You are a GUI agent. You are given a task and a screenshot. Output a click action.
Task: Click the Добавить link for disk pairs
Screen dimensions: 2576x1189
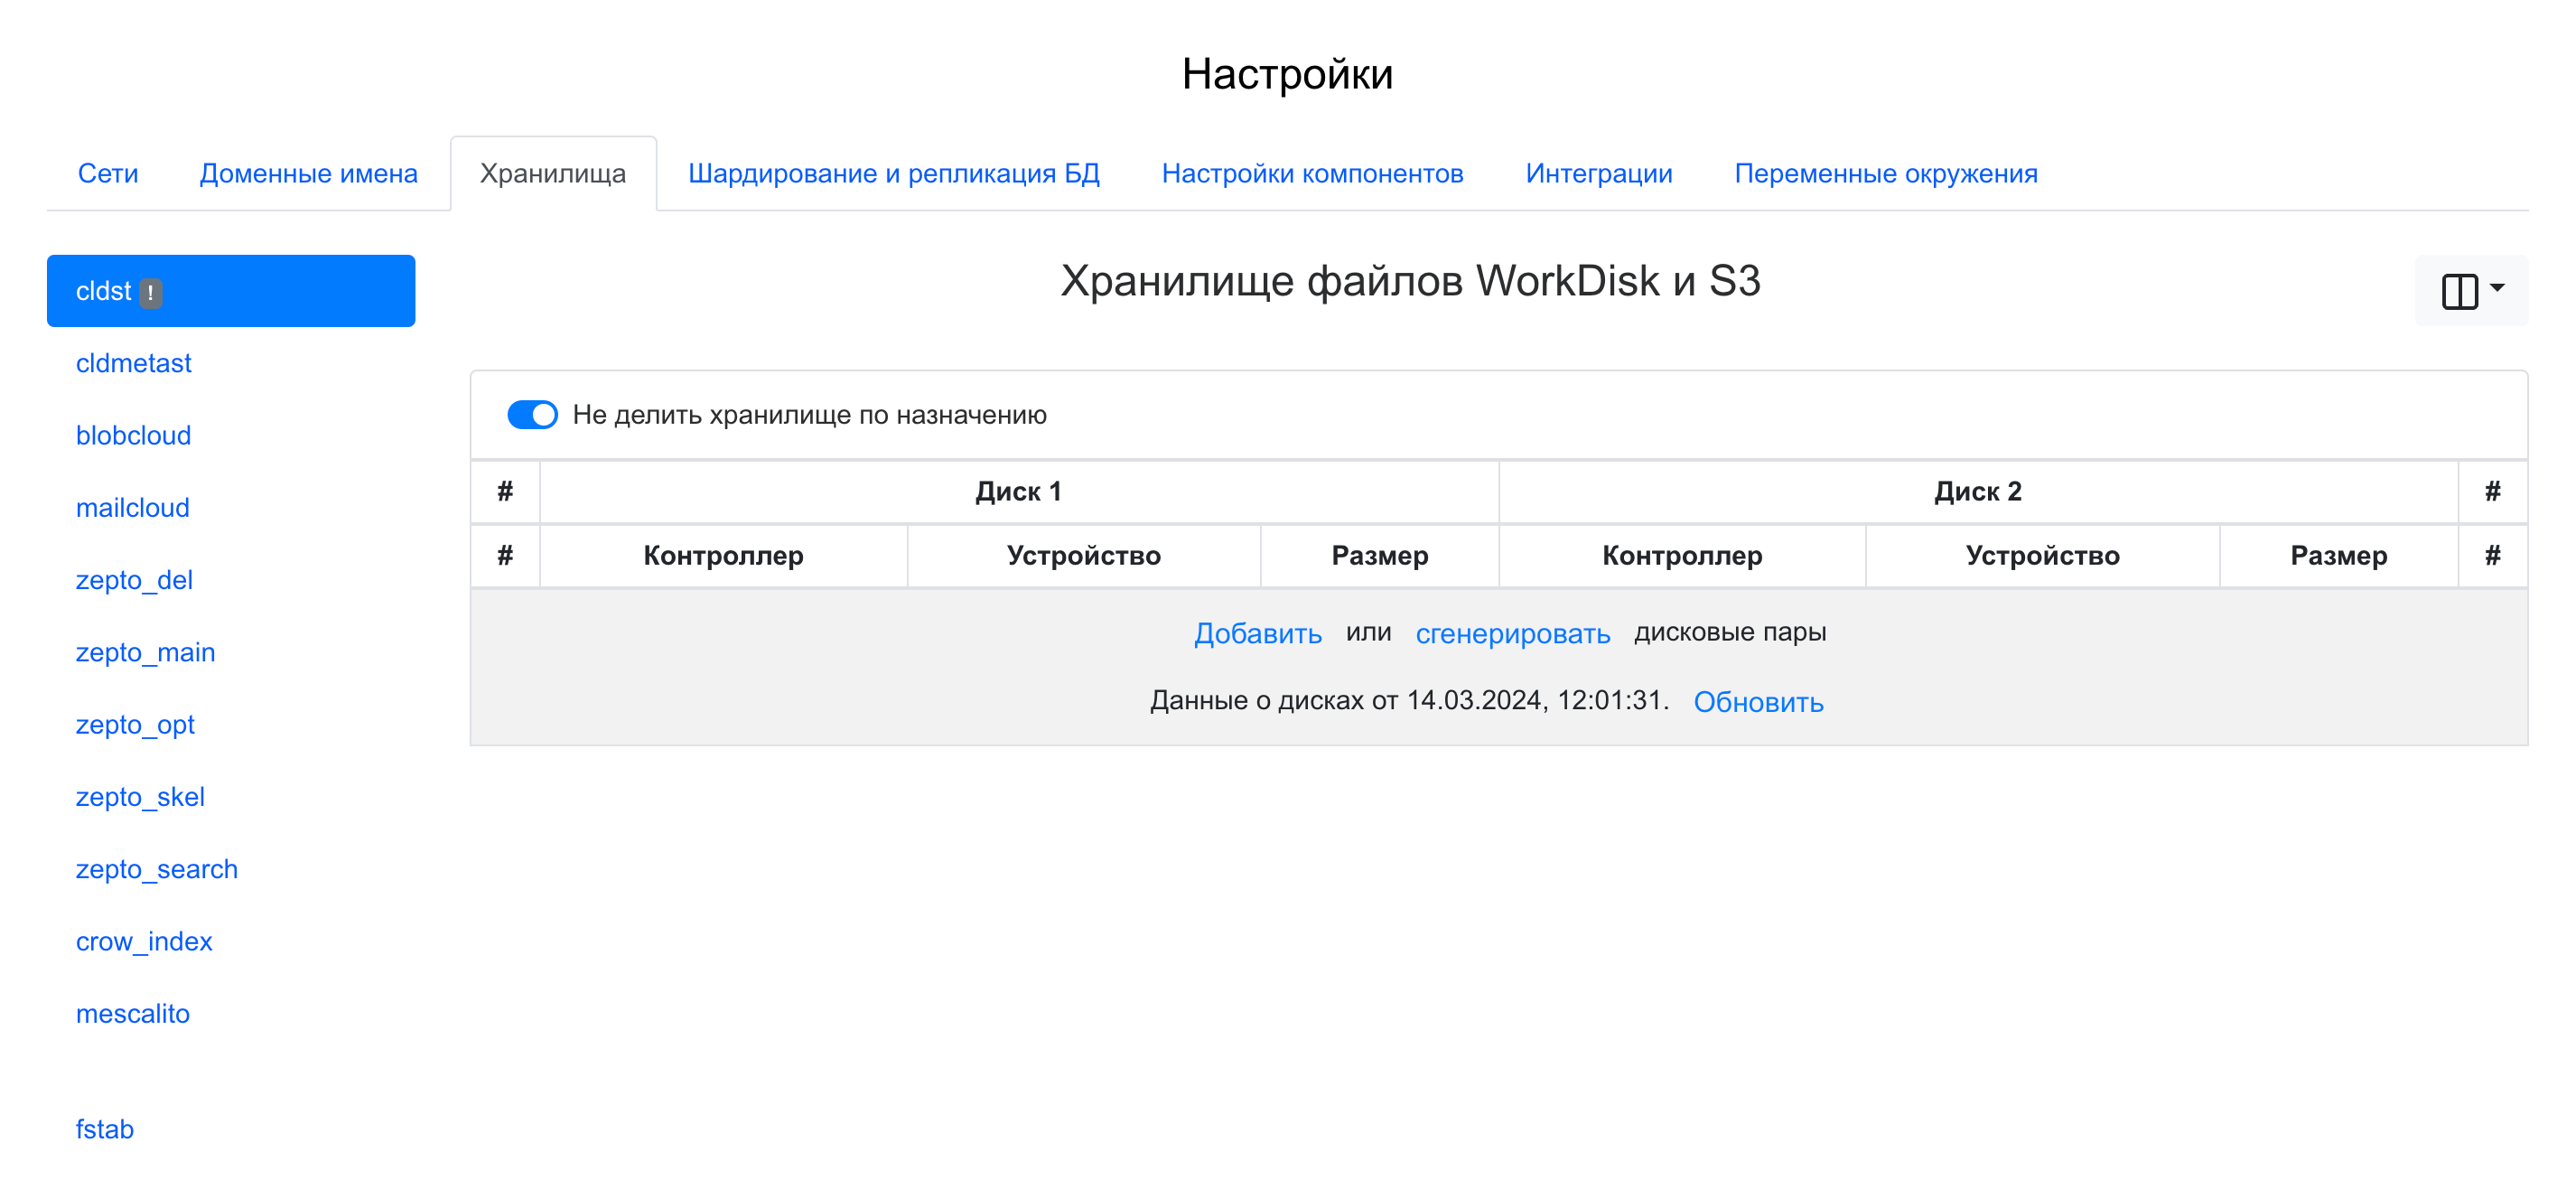[1257, 633]
